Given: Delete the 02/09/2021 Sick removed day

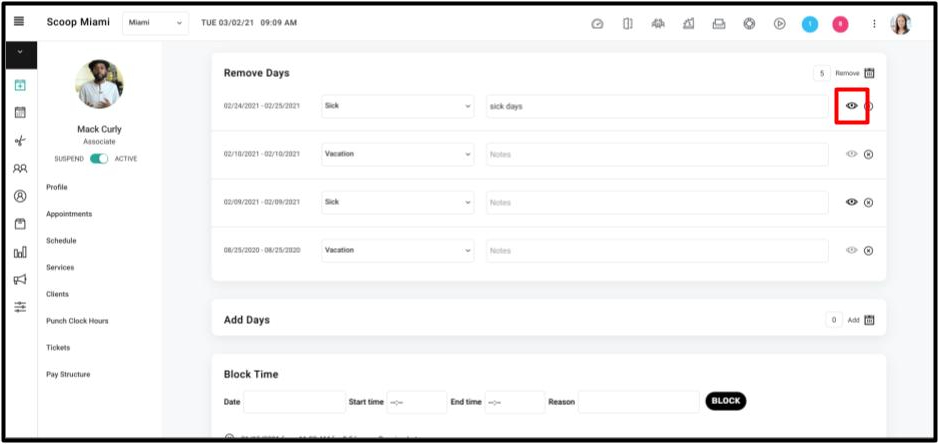Looking at the screenshot, I should [869, 202].
